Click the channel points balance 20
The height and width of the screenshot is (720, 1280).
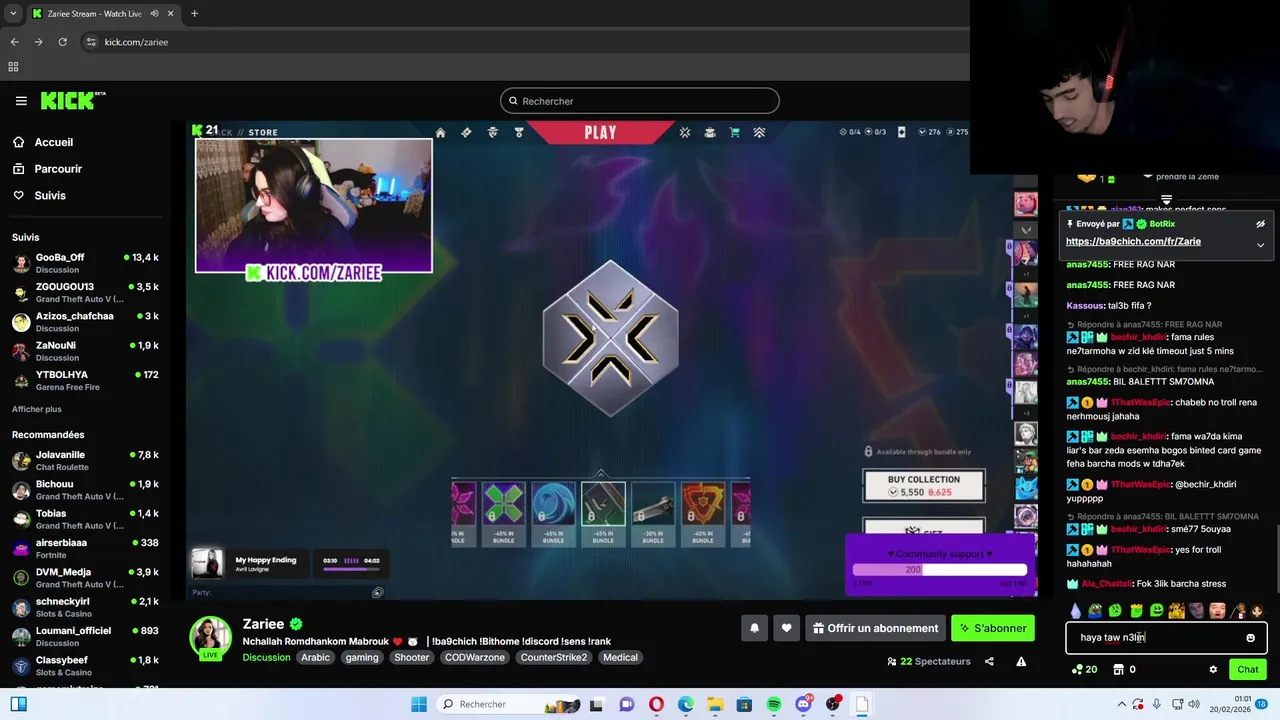click(1084, 669)
